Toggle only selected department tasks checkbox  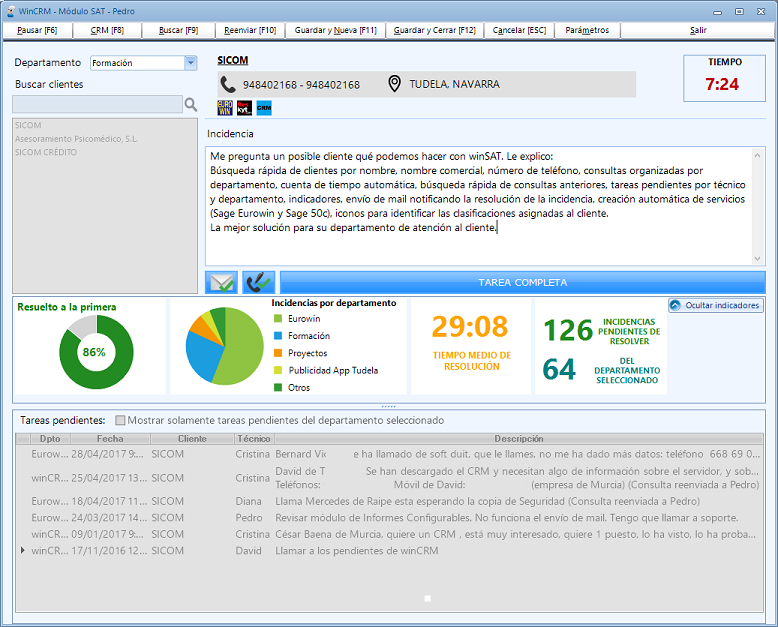pos(120,420)
